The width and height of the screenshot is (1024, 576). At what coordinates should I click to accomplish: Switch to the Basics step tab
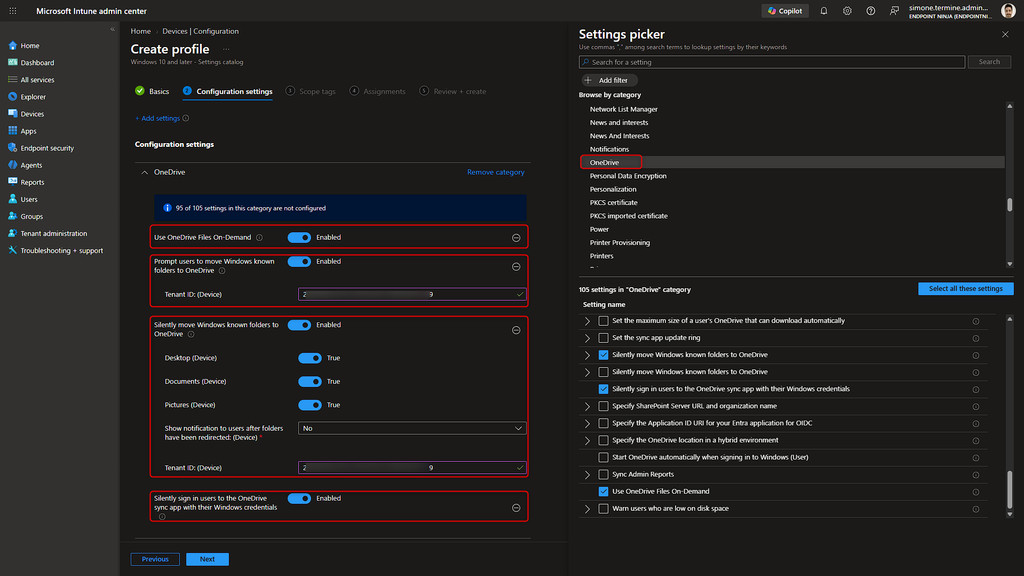click(x=152, y=91)
